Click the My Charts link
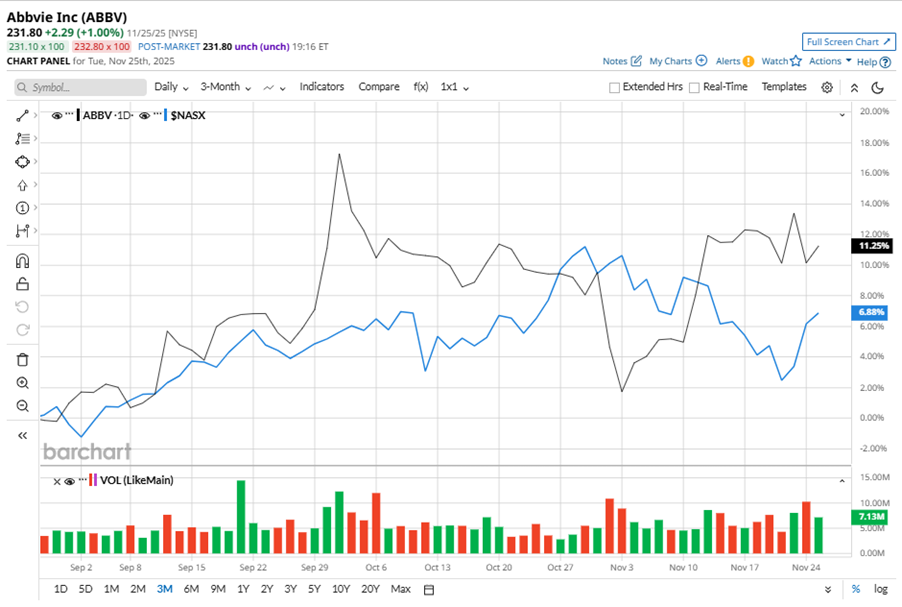This screenshot has width=902, height=607. [670, 61]
